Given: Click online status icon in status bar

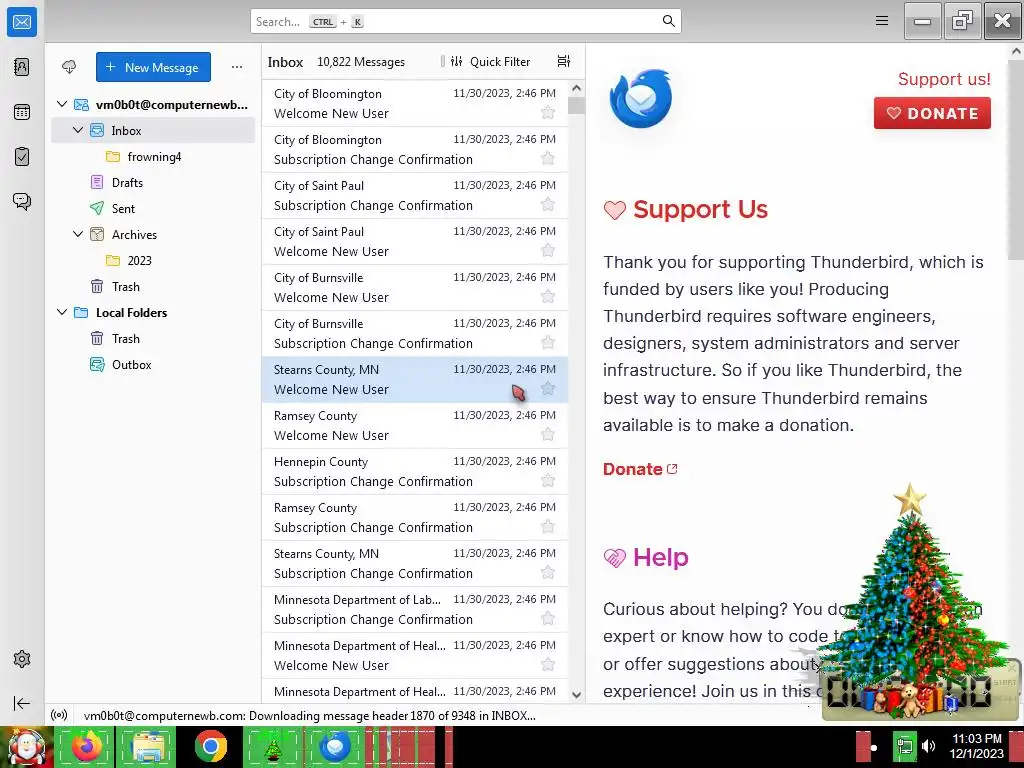Looking at the screenshot, I should 59,715.
